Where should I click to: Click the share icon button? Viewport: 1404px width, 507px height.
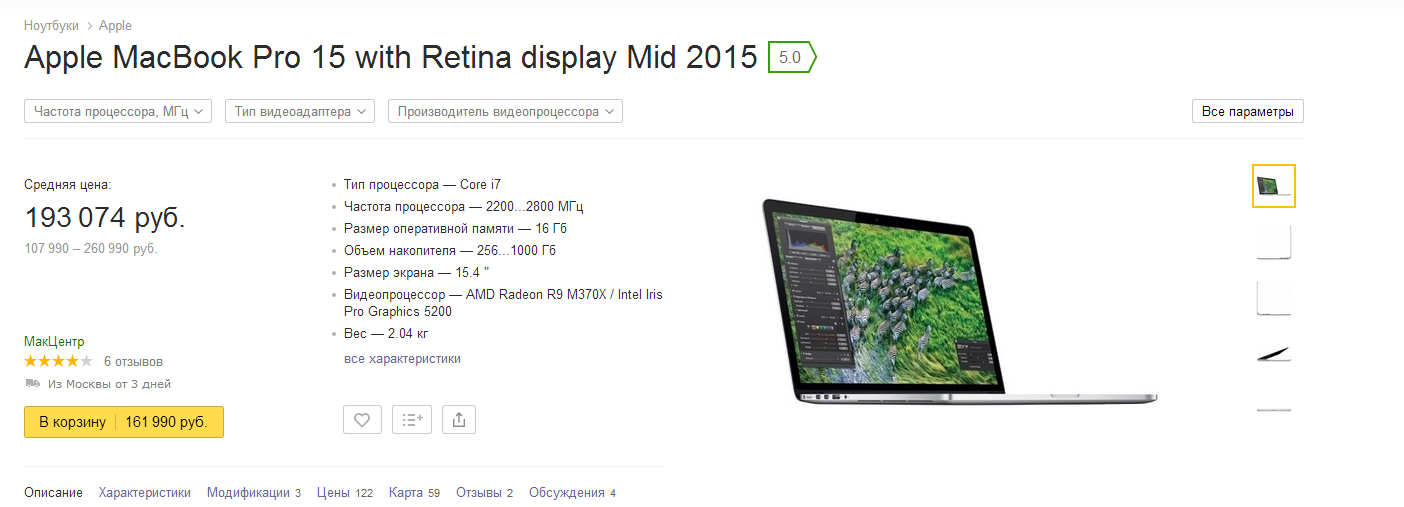coord(459,420)
